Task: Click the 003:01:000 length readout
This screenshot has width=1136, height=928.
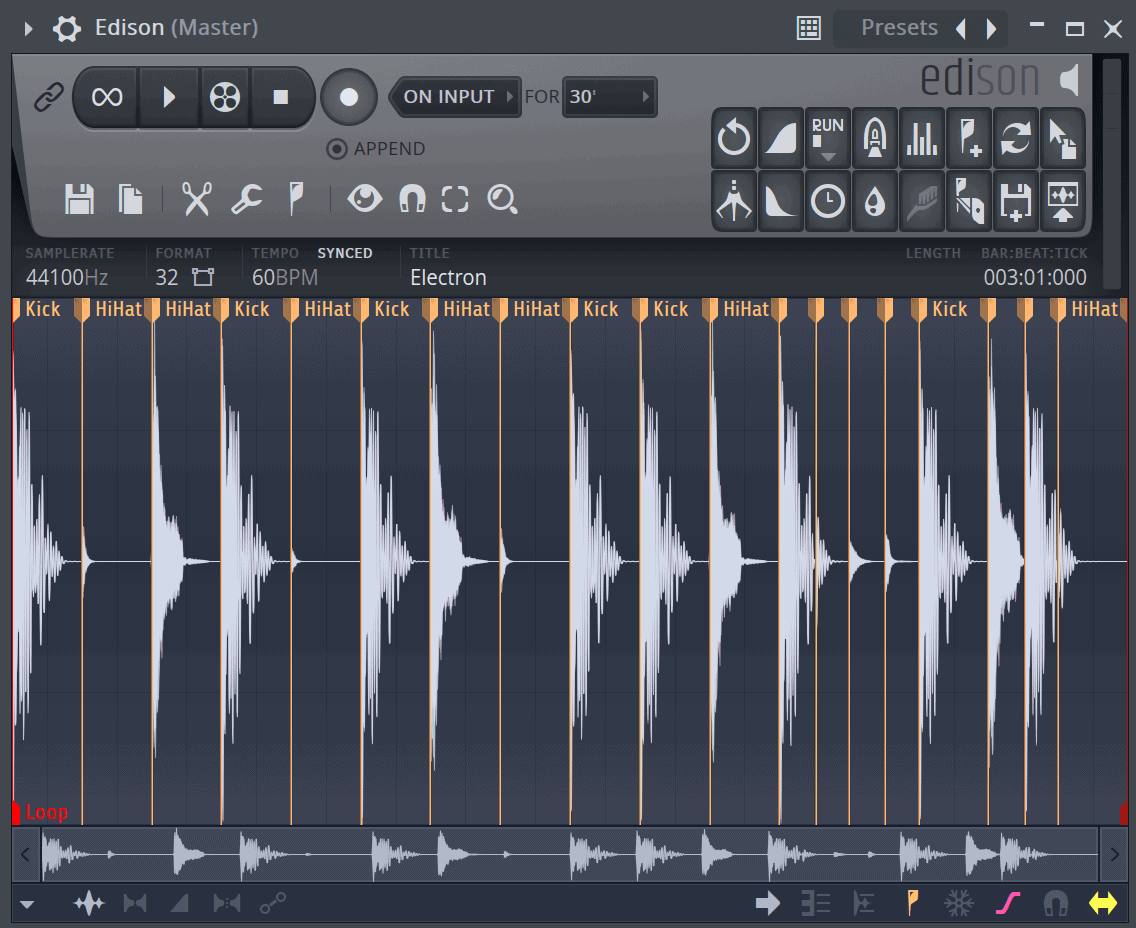Action: [x=1035, y=277]
